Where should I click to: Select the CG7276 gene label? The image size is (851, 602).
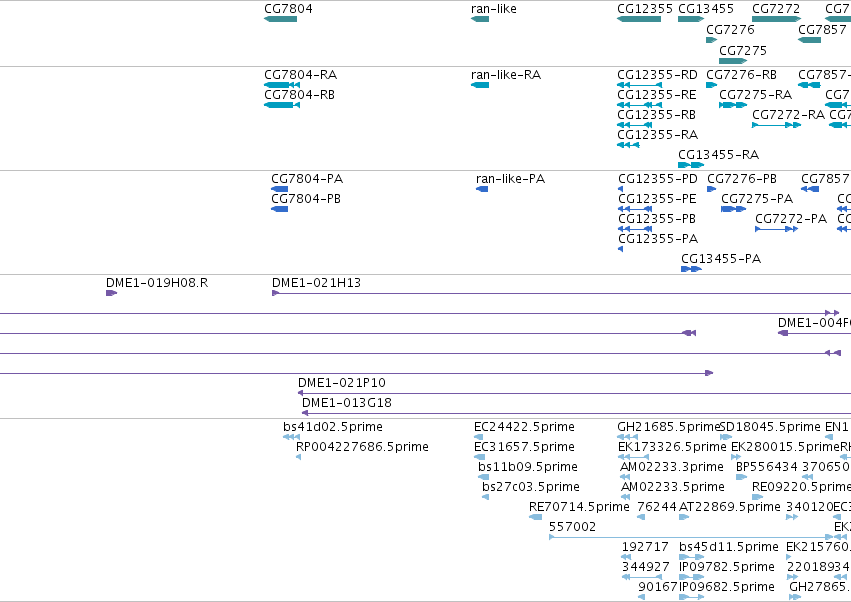pyautogui.click(x=731, y=29)
